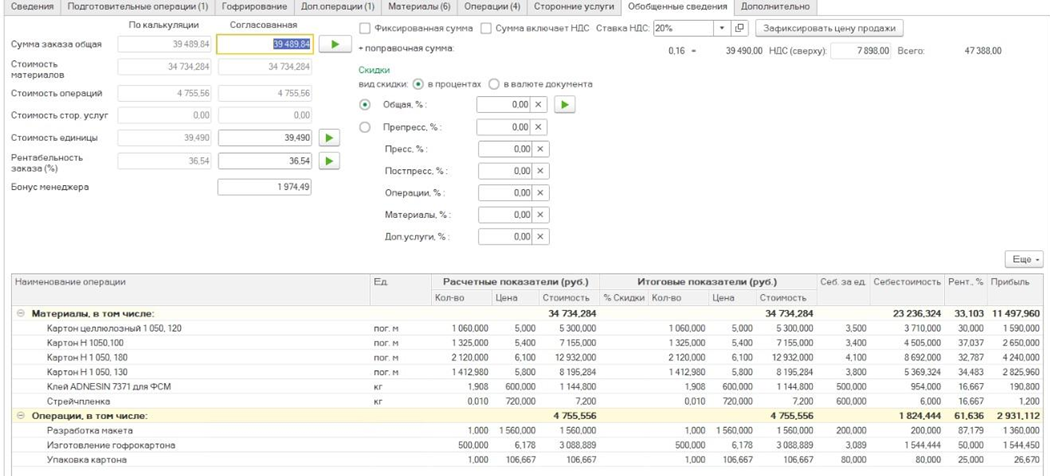Click the Бонус менеджера field
The height and width of the screenshot is (476, 1050).
[x=265, y=187]
